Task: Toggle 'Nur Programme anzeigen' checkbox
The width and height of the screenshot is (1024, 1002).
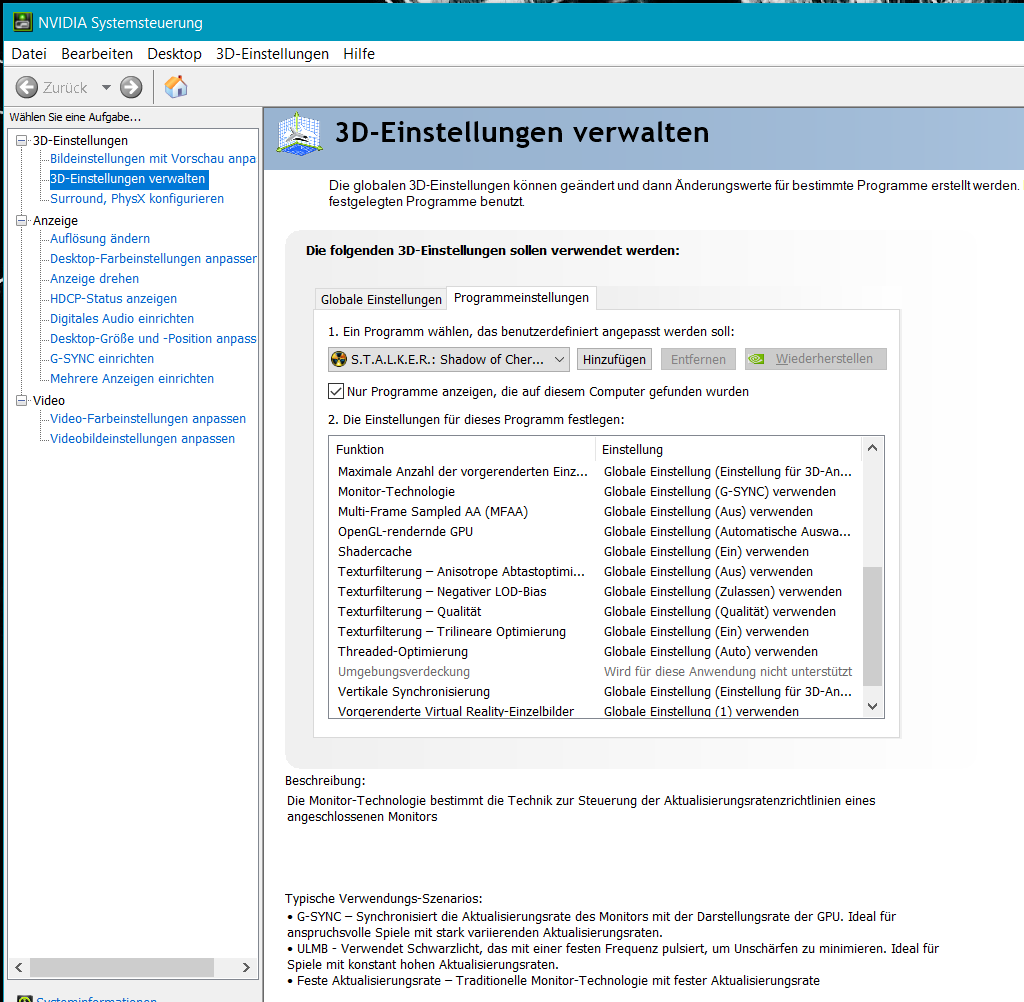Action: coord(336,391)
